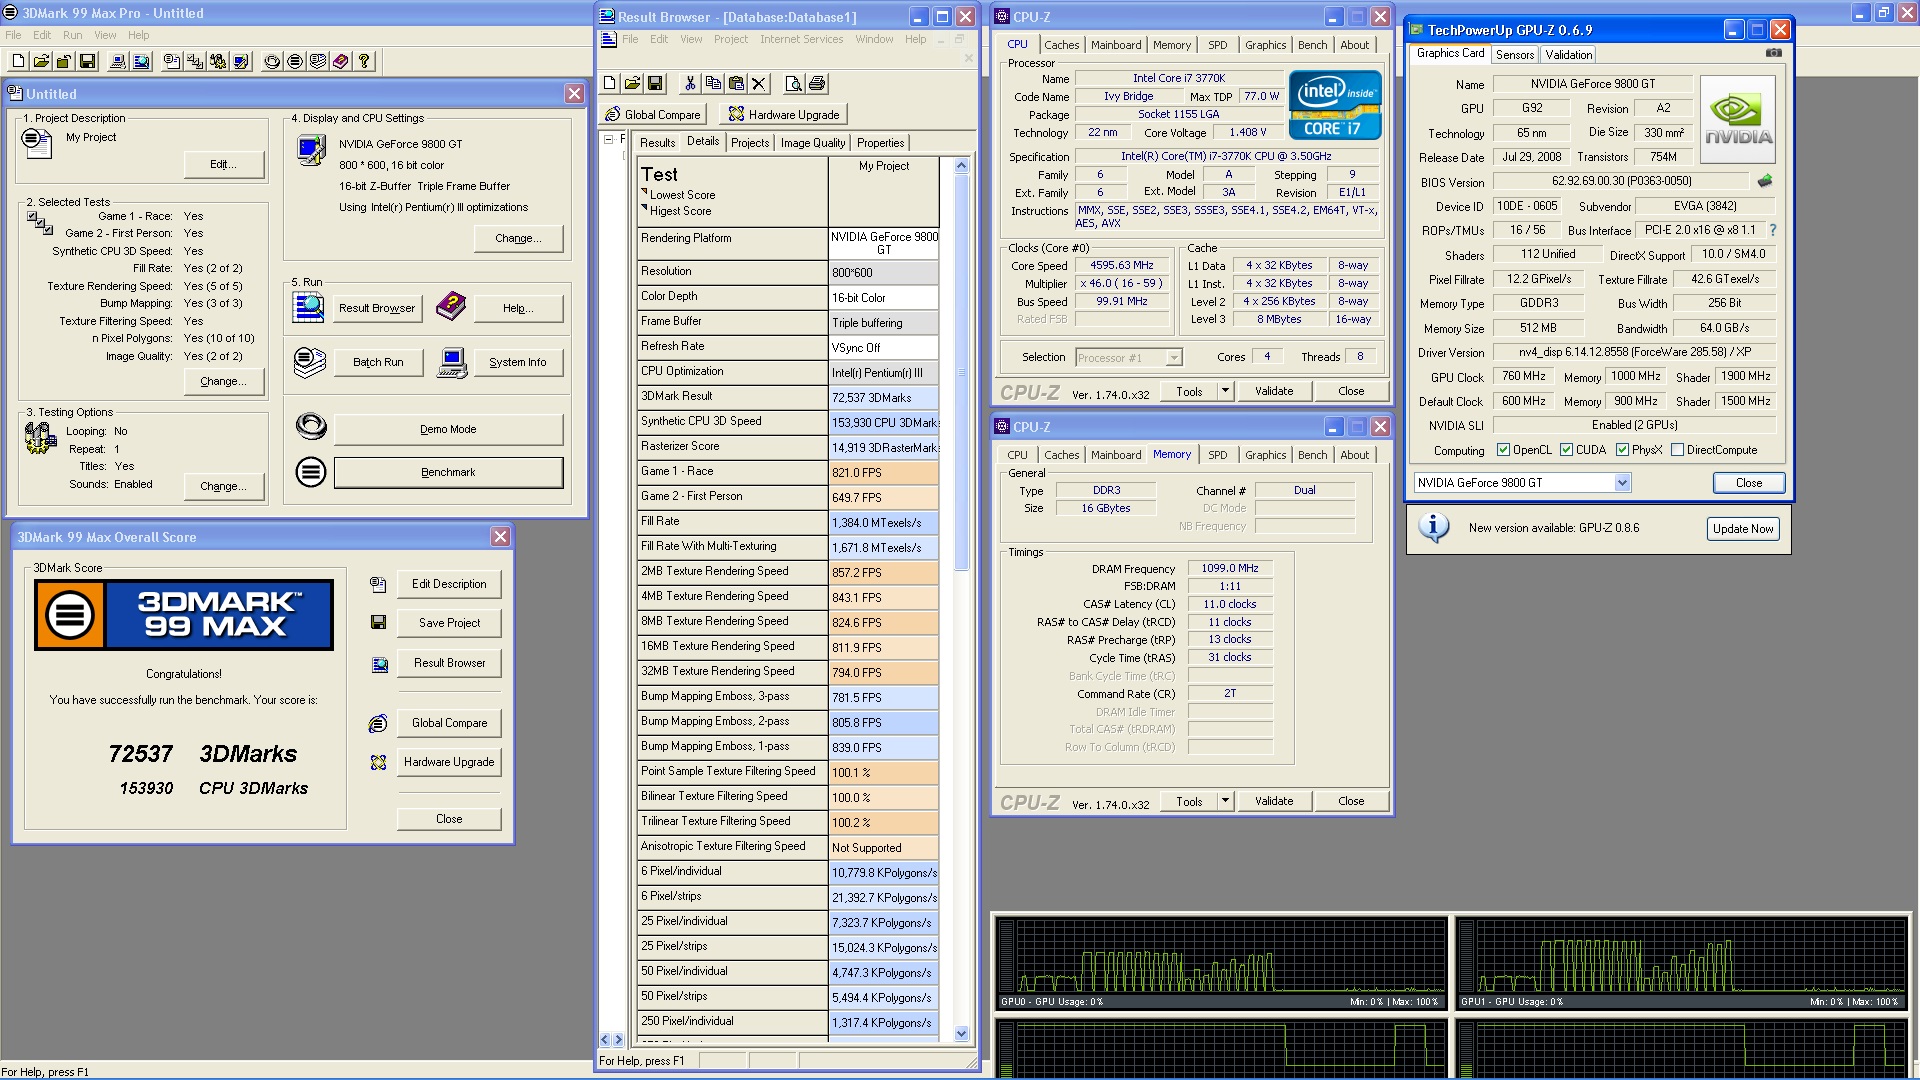The height and width of the screenshot is (1080, 1920).
Task: Switch to Image Quality tab in Result Browser
Action: pyautogui.click(x=812, y=143)
